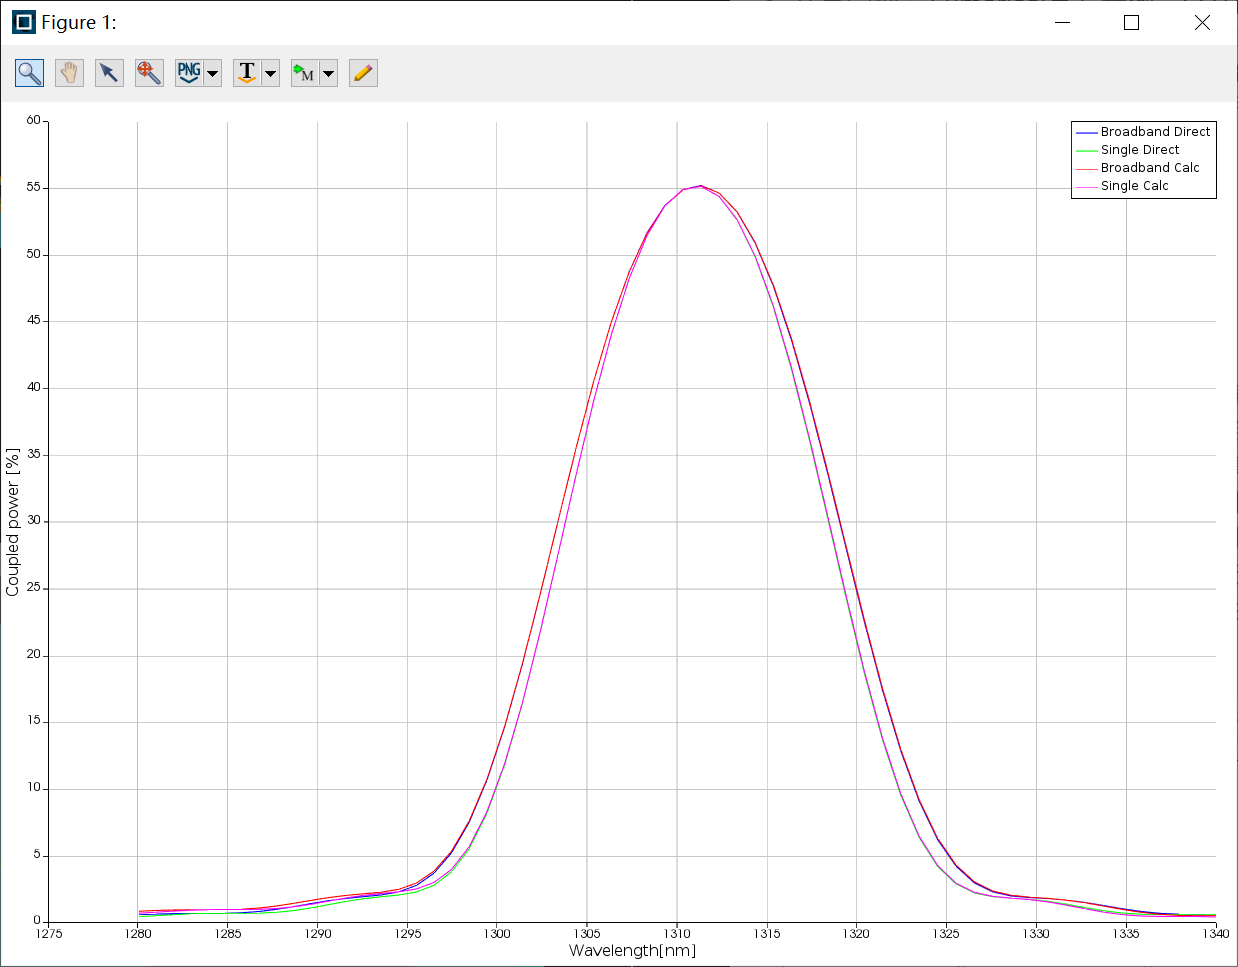Open PNG export options dropdown arrow

coord(212,73)
